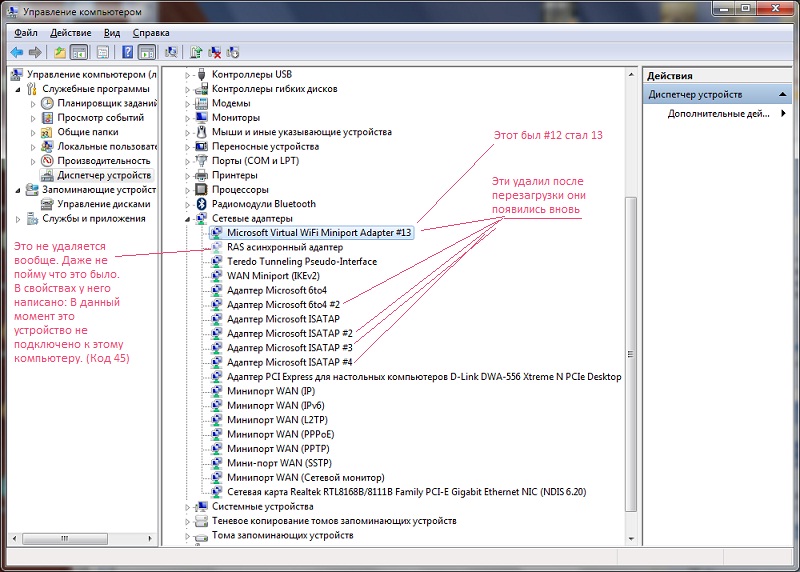
Task: Open the Properties toolbar icon
Action: click(x=103, y=52)
